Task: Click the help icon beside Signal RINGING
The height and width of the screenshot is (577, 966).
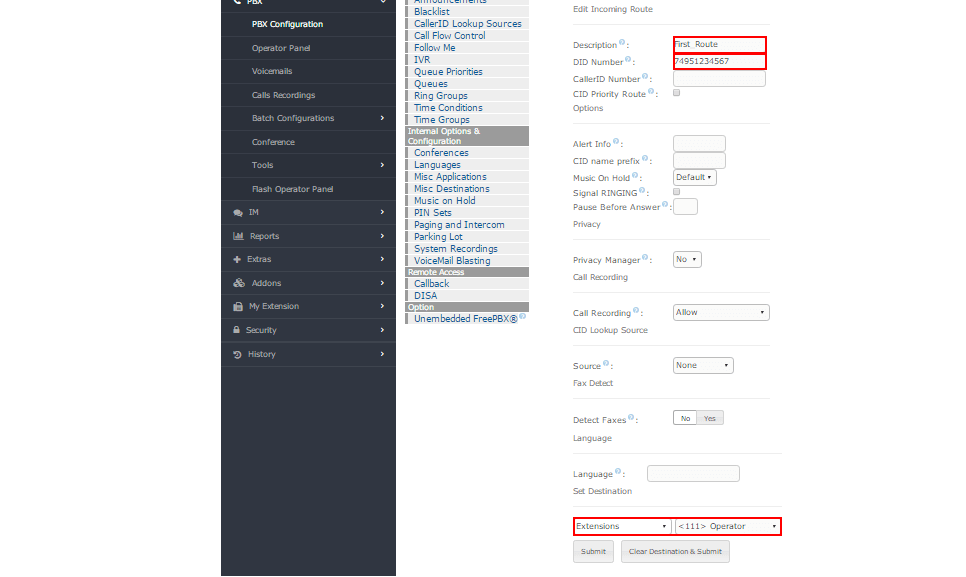Action: coord(642,190)
